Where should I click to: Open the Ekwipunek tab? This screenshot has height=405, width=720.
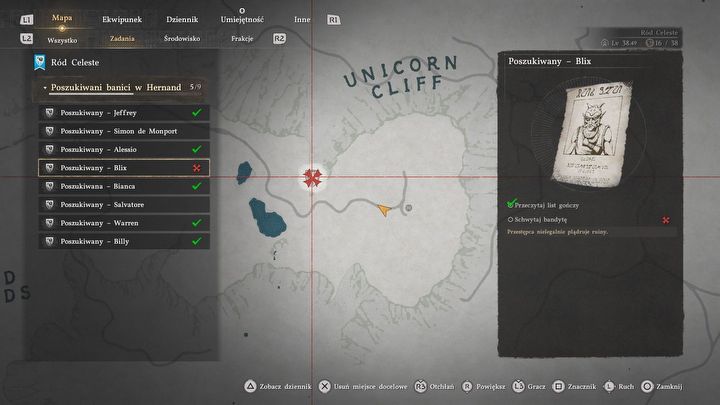click(x=122, y=19)
